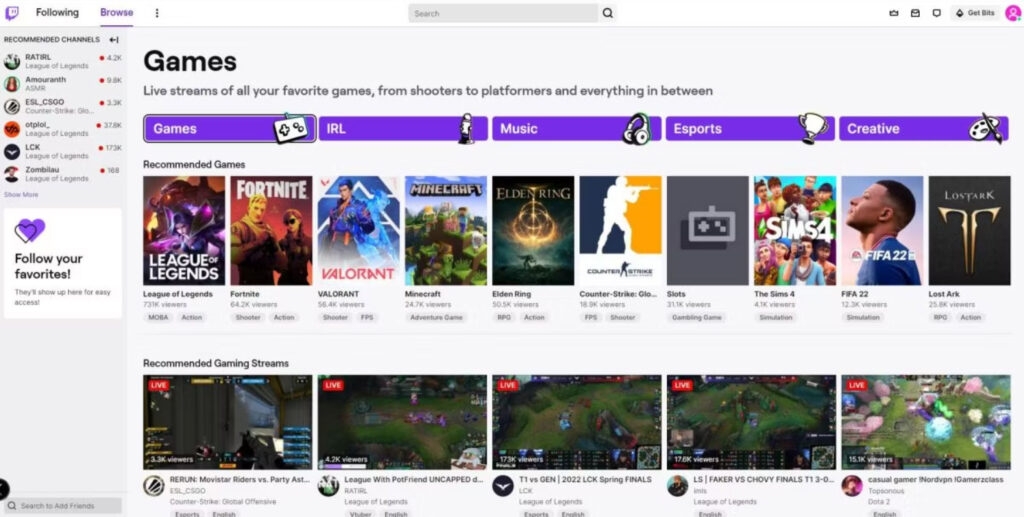Open The Sims 4 game cover

[x=795, y=230]
